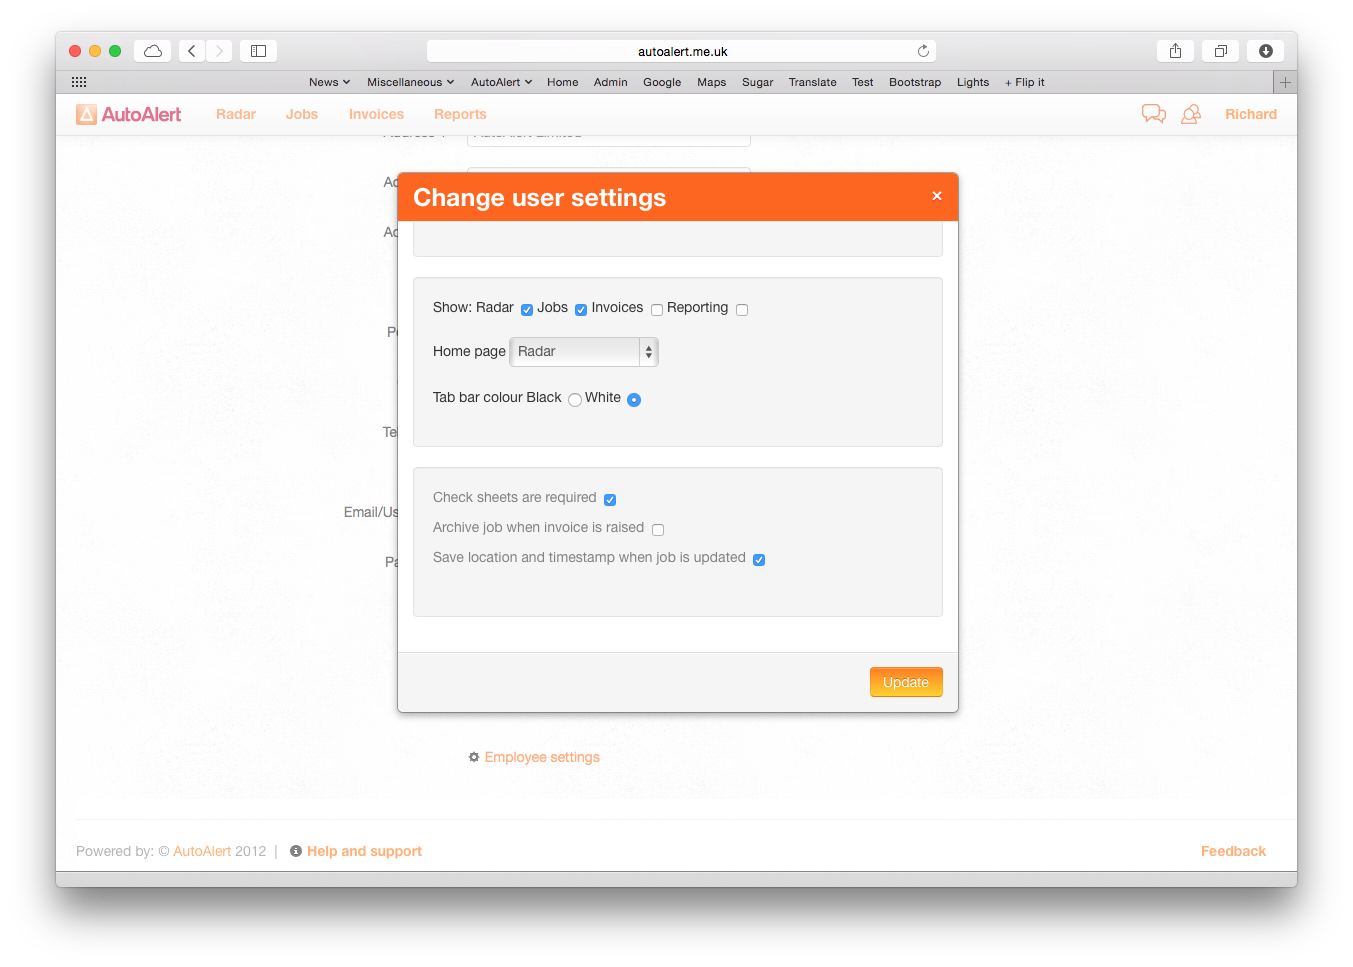This screenshot has height=967, width=1353.
Task: Show all tabs overview button
Action: coord(1221,51)
